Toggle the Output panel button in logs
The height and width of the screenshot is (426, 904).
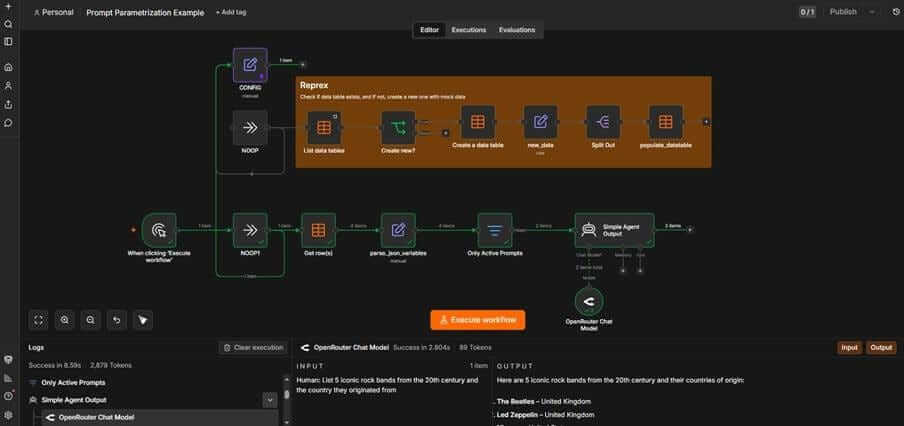tap(881, 348)
